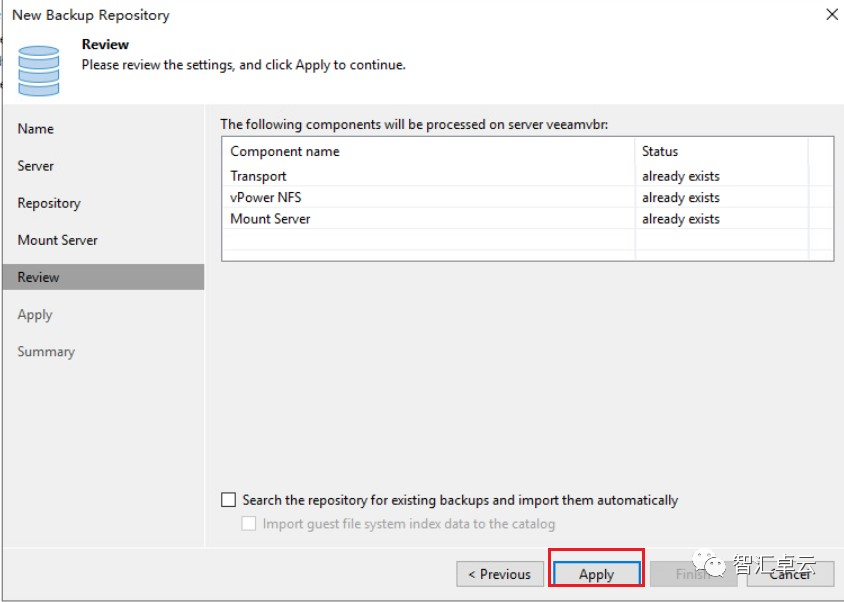Select the Transport component row
The width and height of the screenshot is (844, 602).
pyautogui.click(x=527, y=176)
